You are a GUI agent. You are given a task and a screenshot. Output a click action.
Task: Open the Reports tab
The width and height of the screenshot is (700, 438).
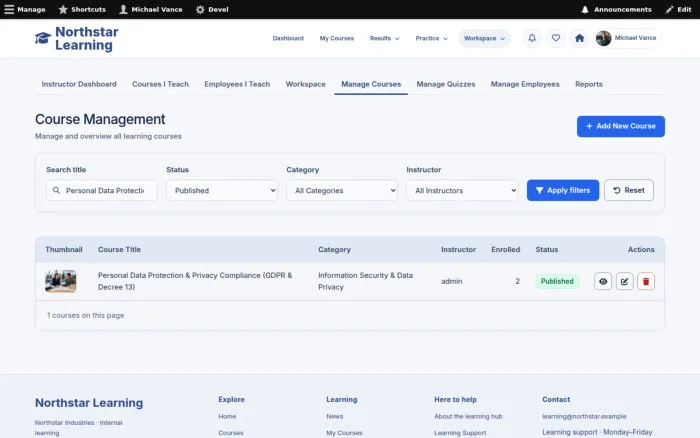(588, 84)
